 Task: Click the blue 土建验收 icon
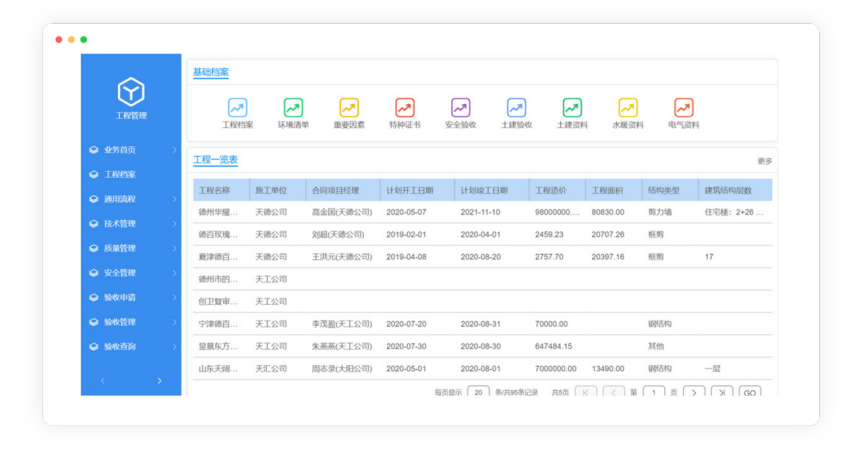[x=516, y=108]
